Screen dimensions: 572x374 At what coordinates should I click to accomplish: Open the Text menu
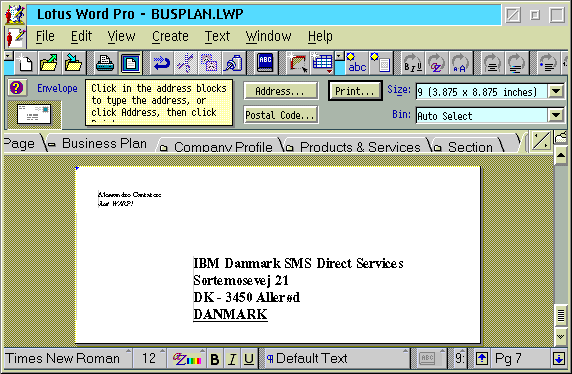217,36
